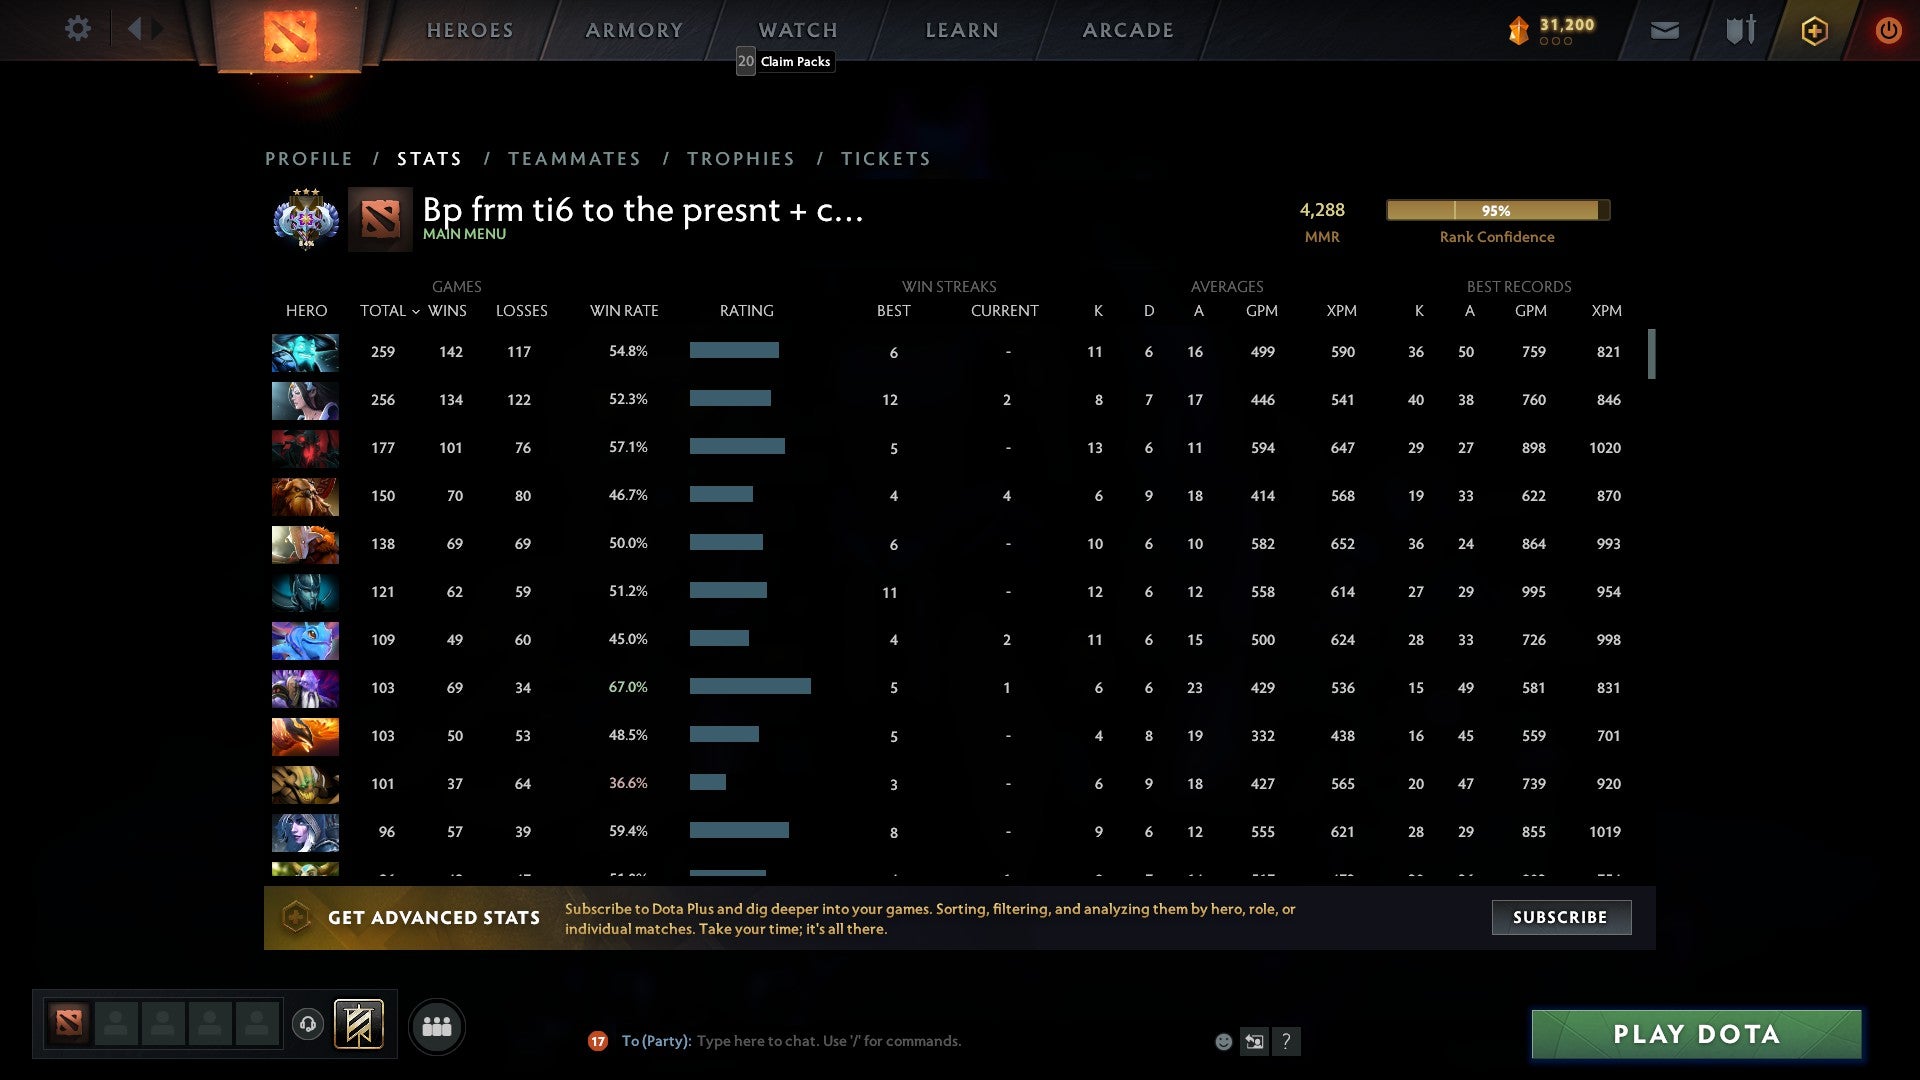Open the mail inbox icon
This screenshot has width=1920, height=1080.
click(x=1664, y=31)
